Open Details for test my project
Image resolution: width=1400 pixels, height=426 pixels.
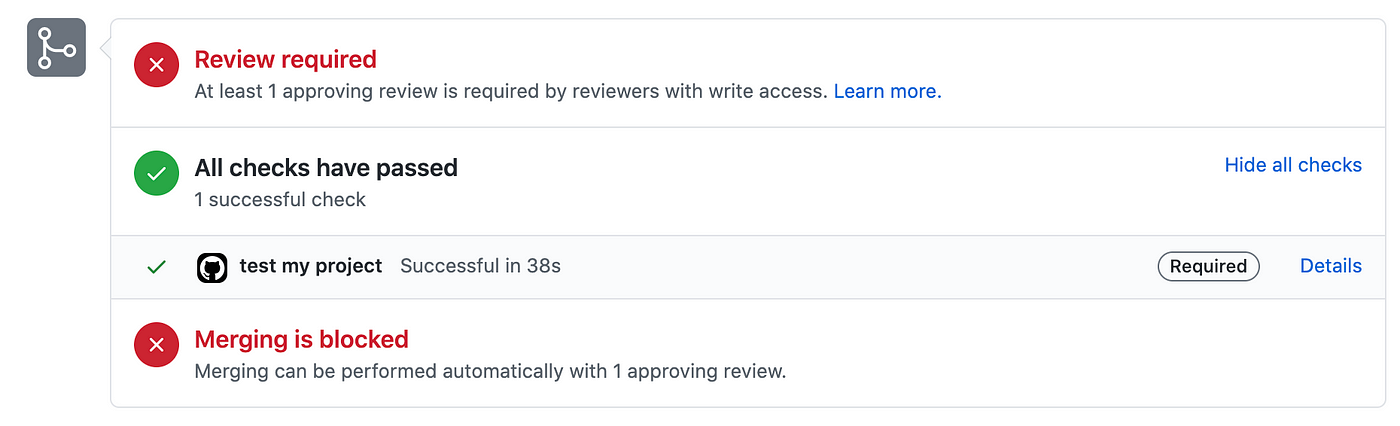point(1331,266)
